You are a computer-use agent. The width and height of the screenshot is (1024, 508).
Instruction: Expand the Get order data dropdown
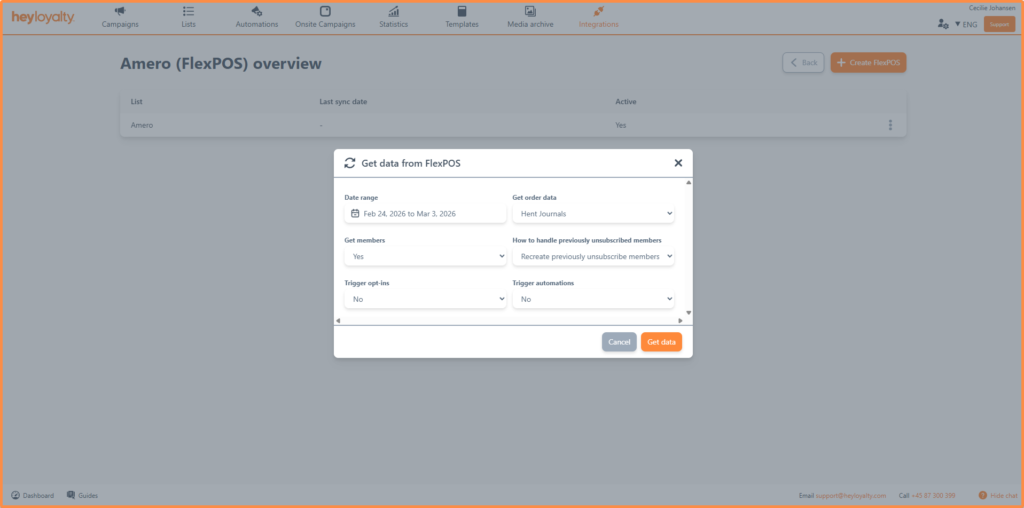click(593, 214)
